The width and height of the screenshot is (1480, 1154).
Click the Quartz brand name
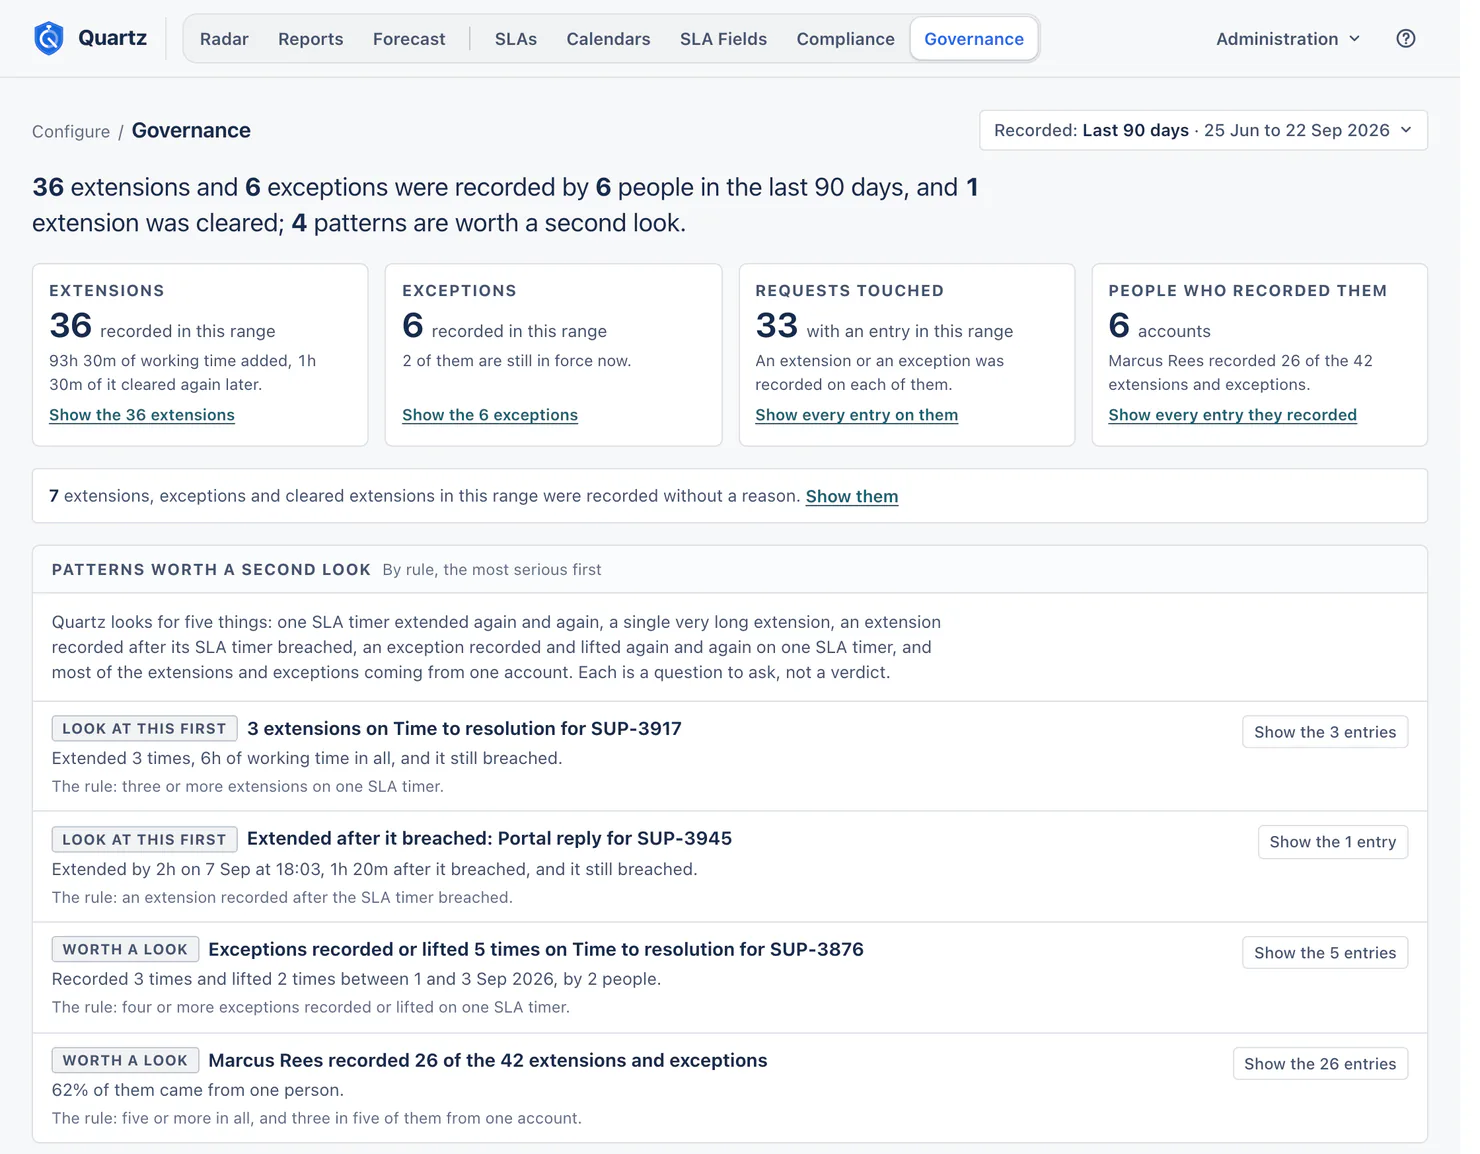[112, 38]
